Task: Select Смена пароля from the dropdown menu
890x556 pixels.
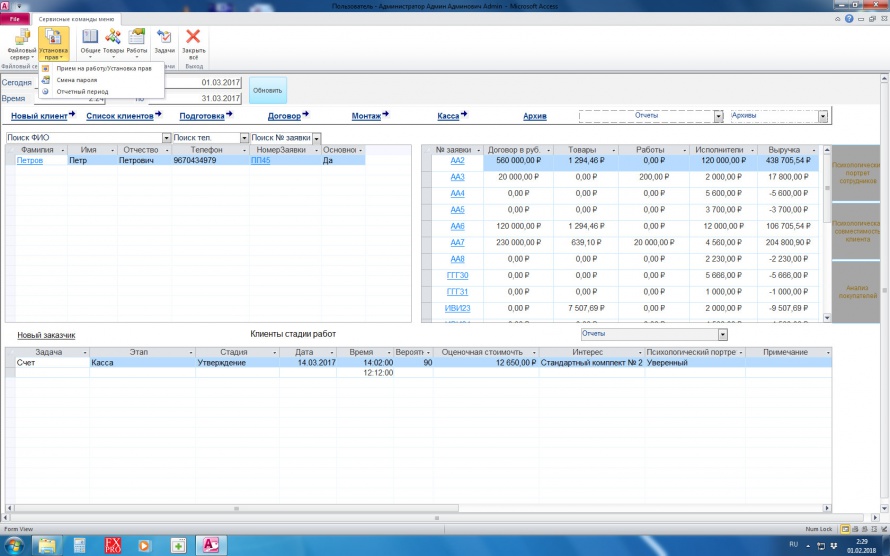Action: [x=77, y=80]
